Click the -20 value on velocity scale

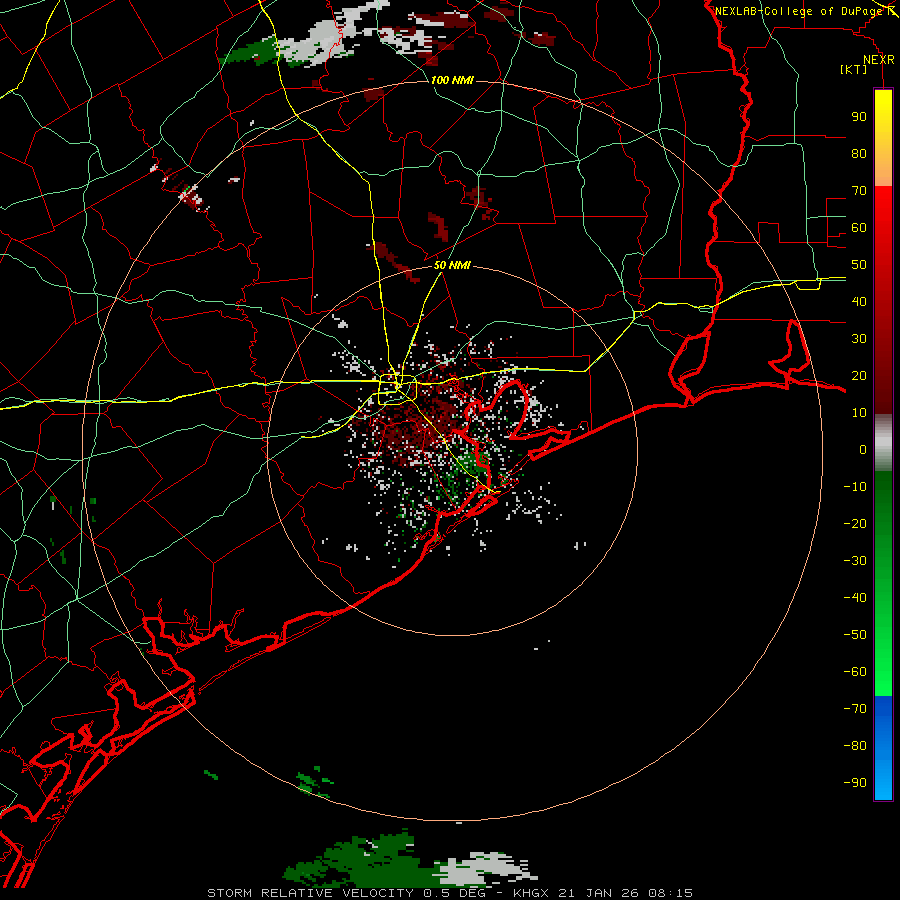(855, 523)
